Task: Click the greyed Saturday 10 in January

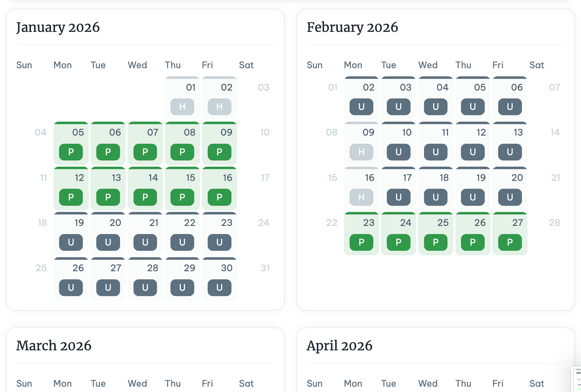Action: click(x=265, y=133)
